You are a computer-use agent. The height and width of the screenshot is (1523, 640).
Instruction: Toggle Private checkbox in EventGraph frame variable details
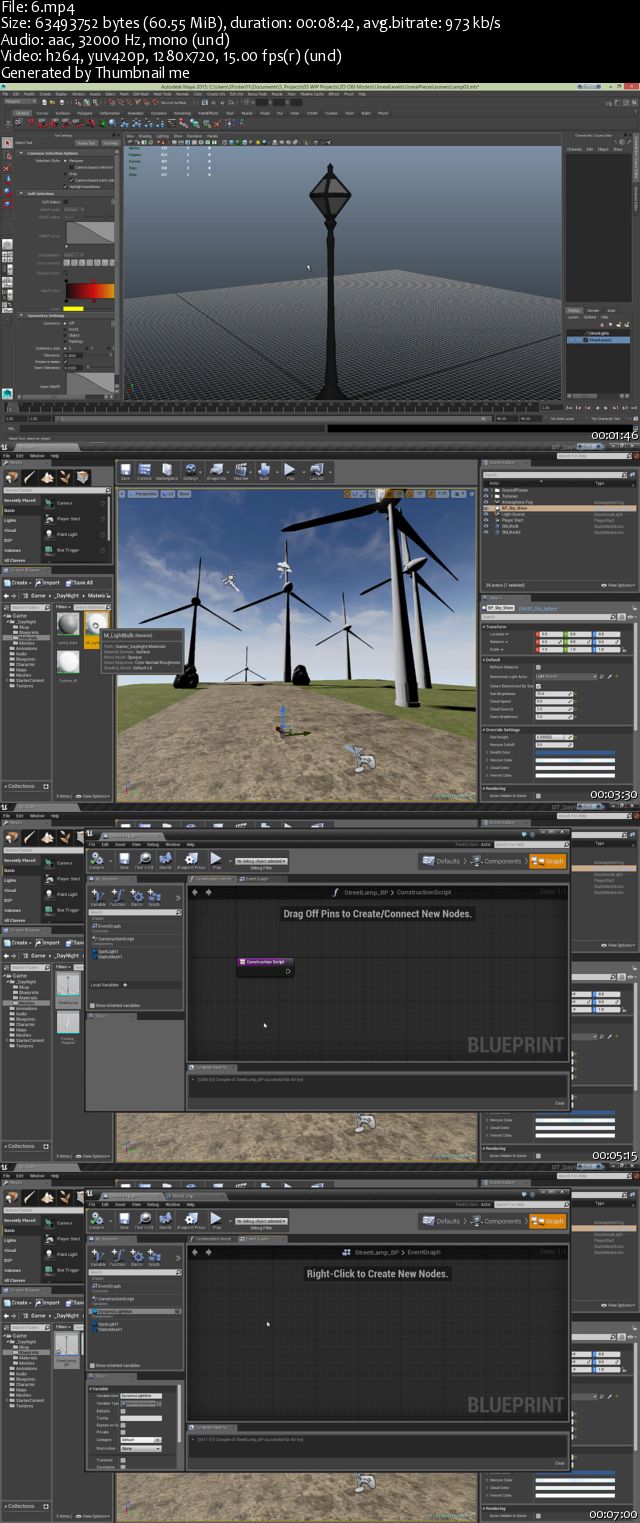(x=123, y=1432)
